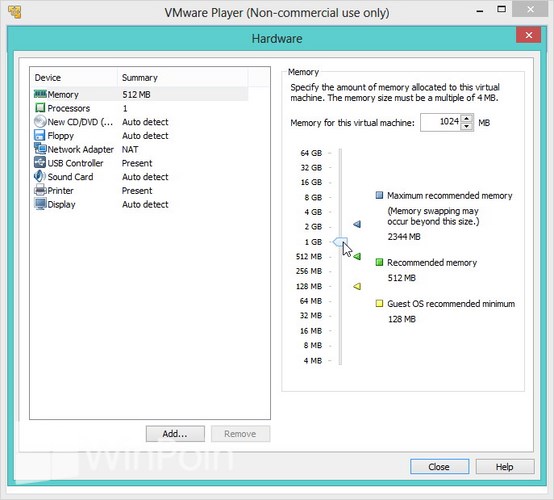Viewport: 554px width, 500px height.
Task: Select the Network Adapter row label
Action: (81, 149)
